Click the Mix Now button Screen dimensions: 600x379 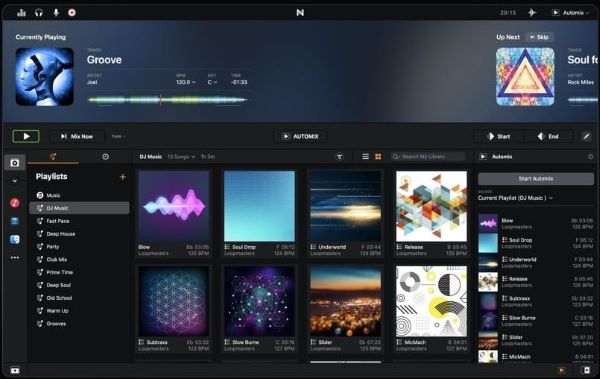pos(77,136)
